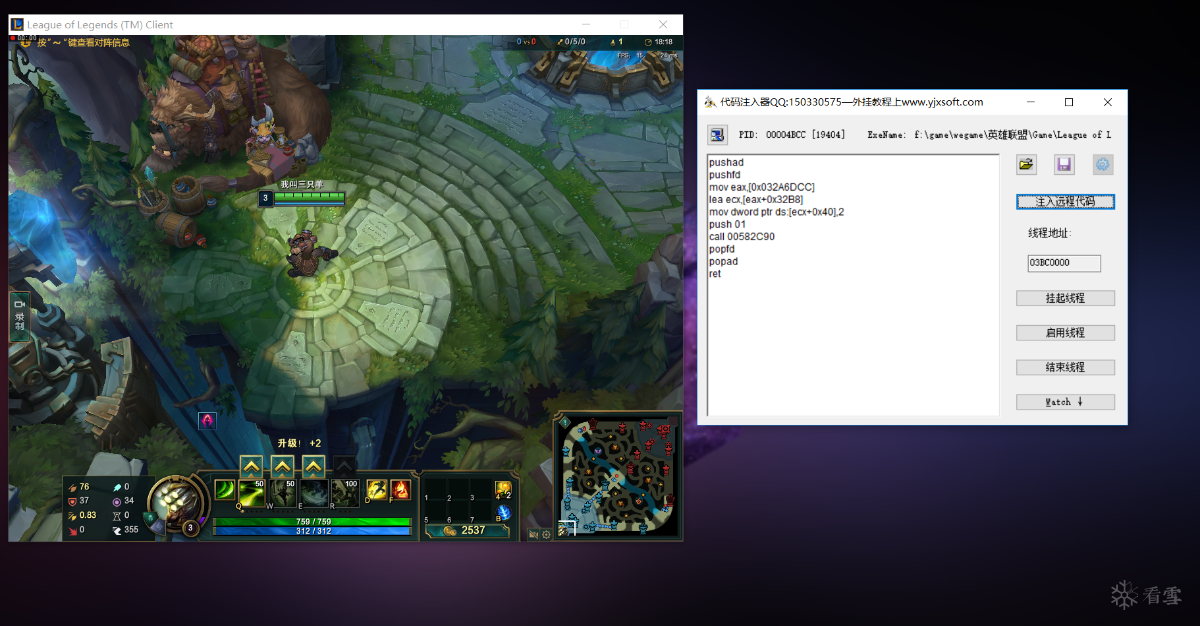The image size is (1200, 626).
Task: Click the 挂起线程 button
Action: pos(1065,298)
